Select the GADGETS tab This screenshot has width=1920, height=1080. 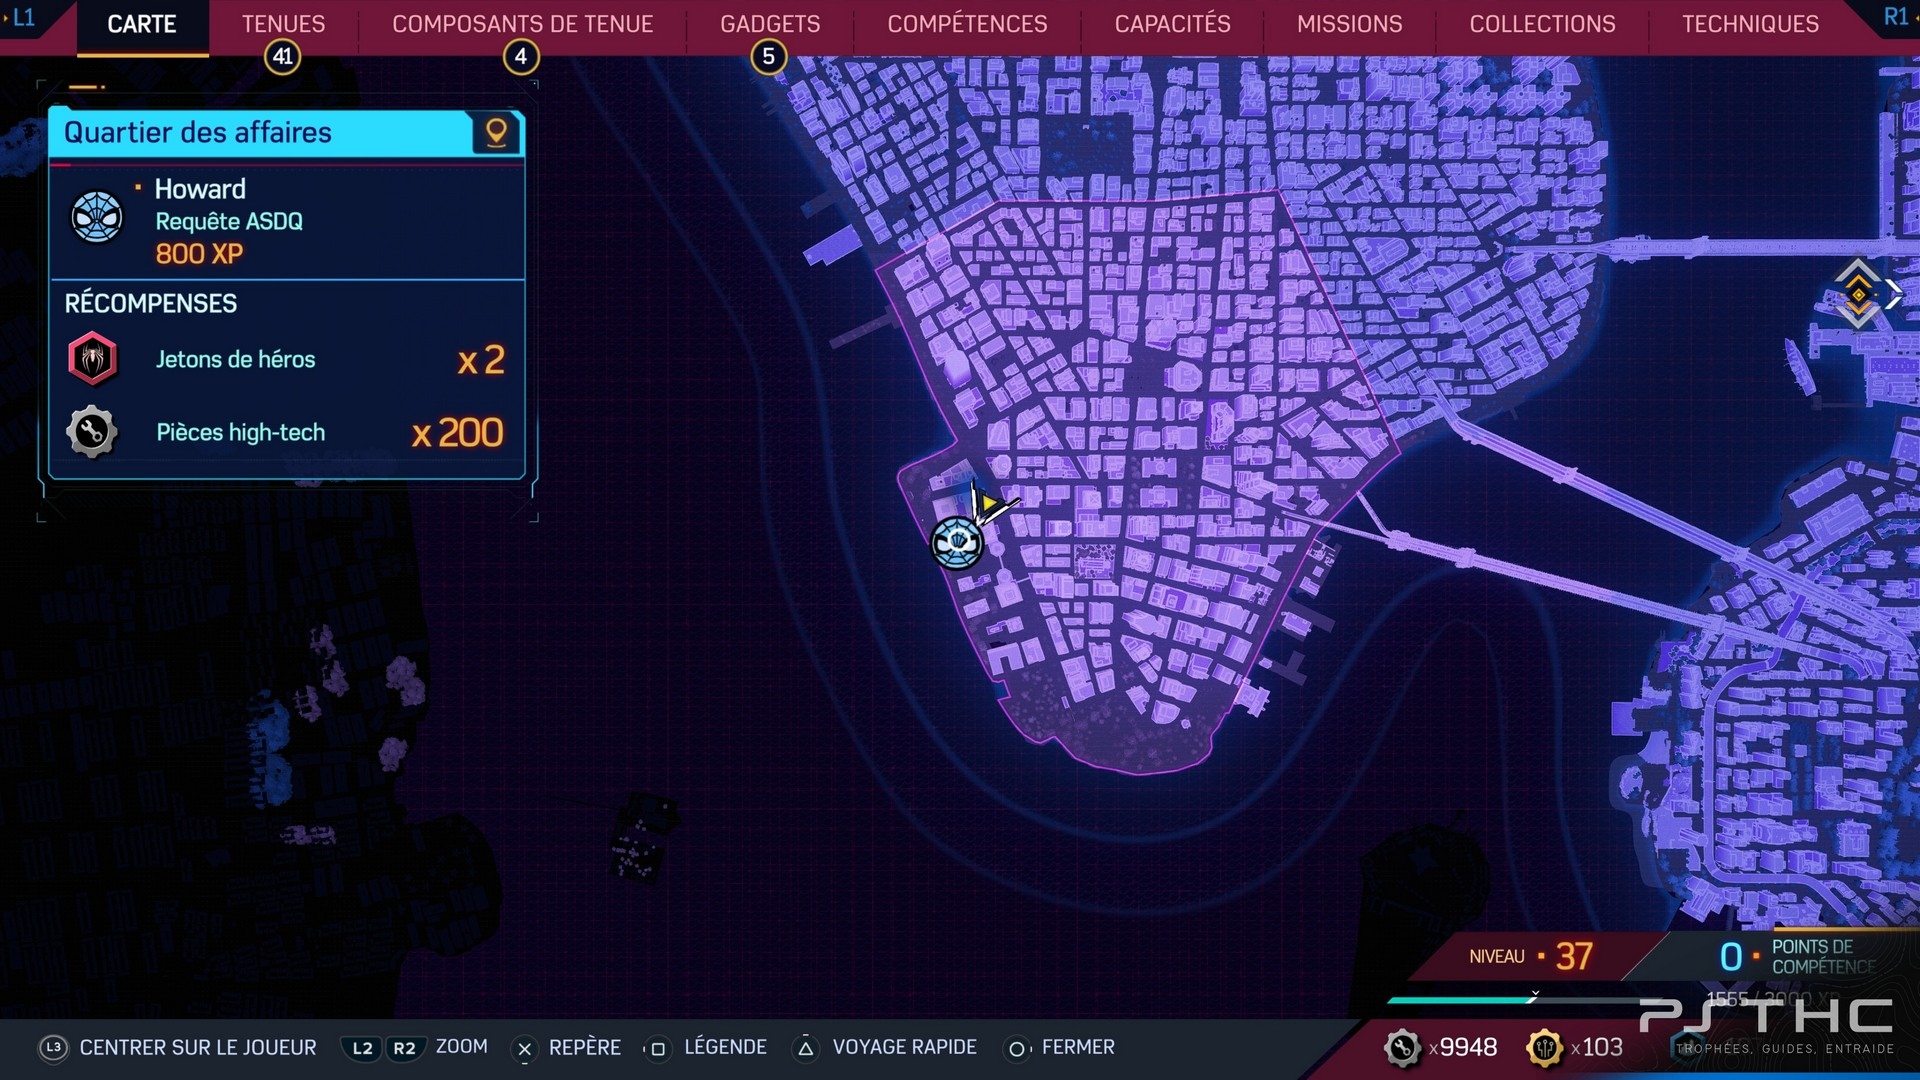pos(770,24)
